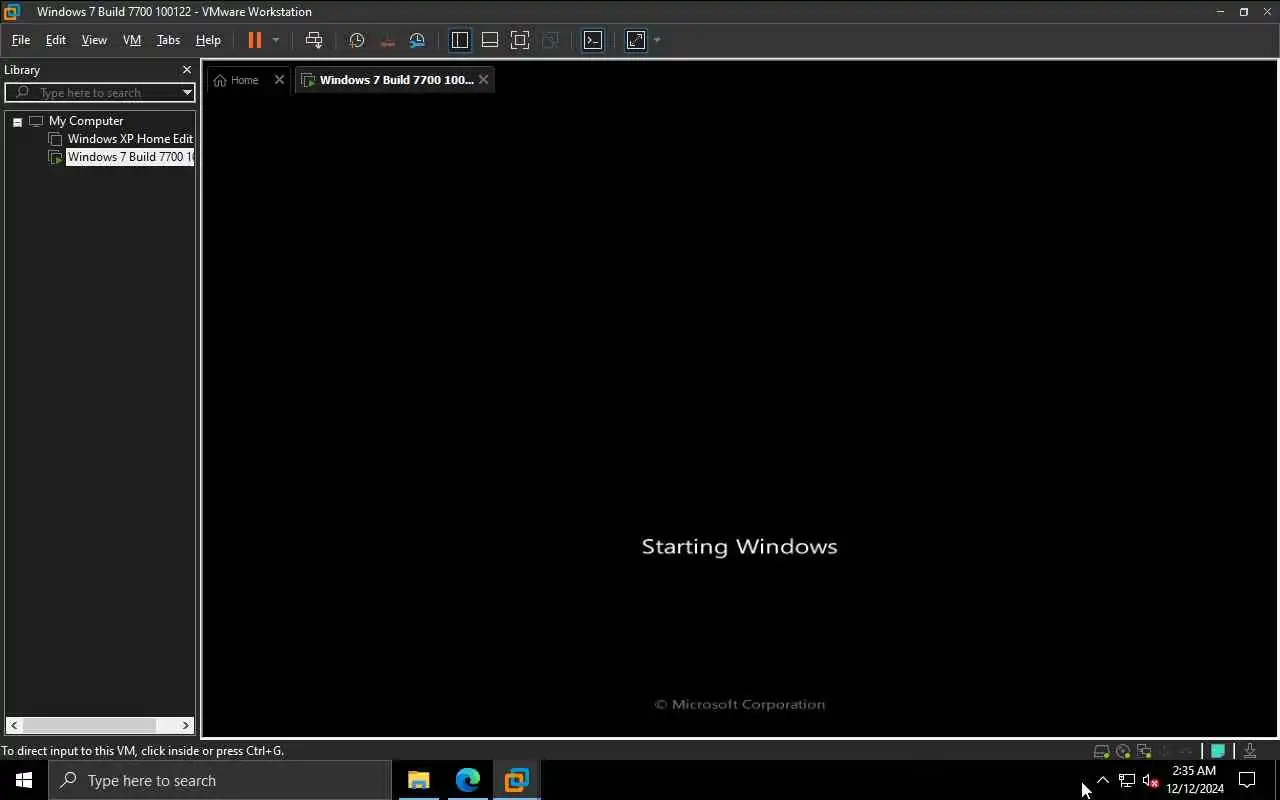Toggle the library sidebar view

coord(460,40)
